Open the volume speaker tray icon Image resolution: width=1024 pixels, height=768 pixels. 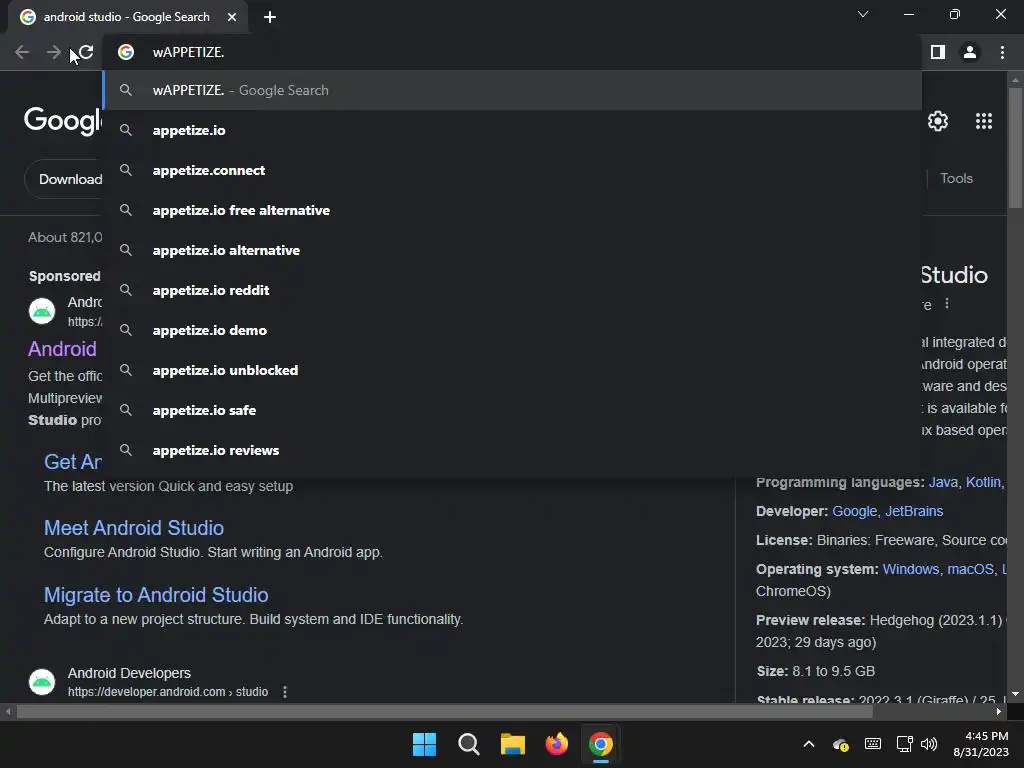click(929, 744)
